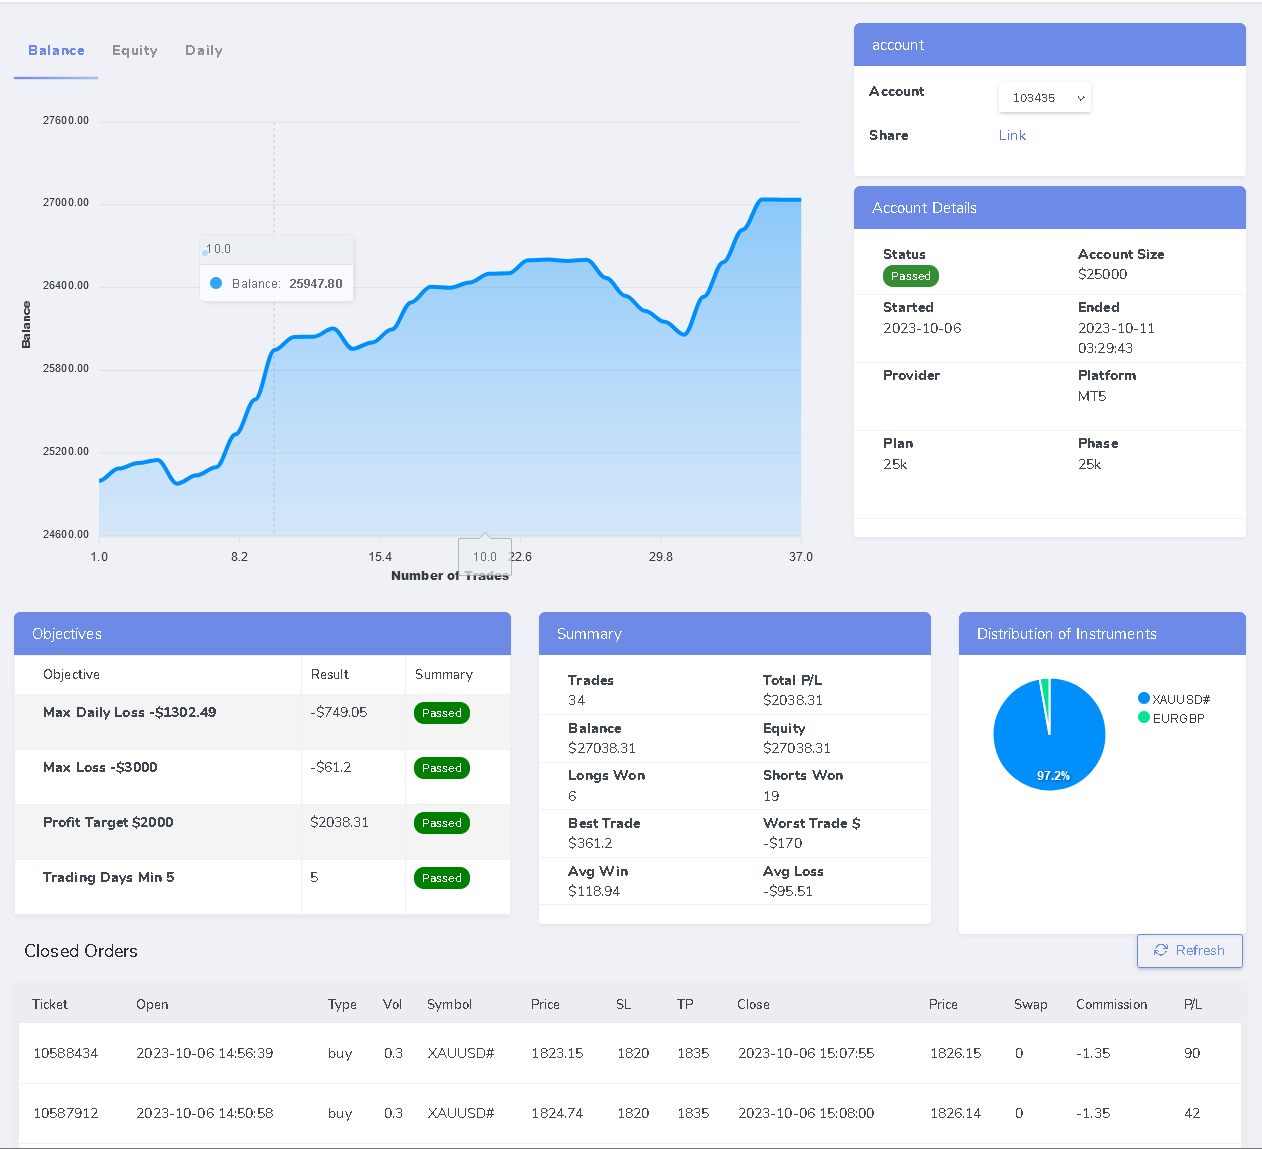Click the Passed badge for Max Daily Loss
Image resolution: width=1262 pixels, height=1149 pixels.
pos(441,713)
